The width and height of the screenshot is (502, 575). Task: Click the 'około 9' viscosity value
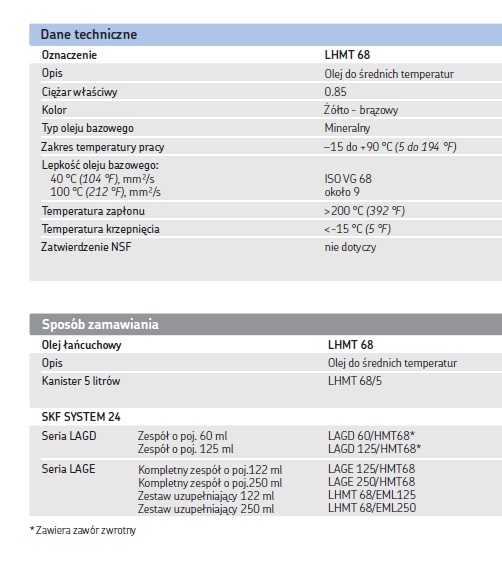click(x=342, y=192)
